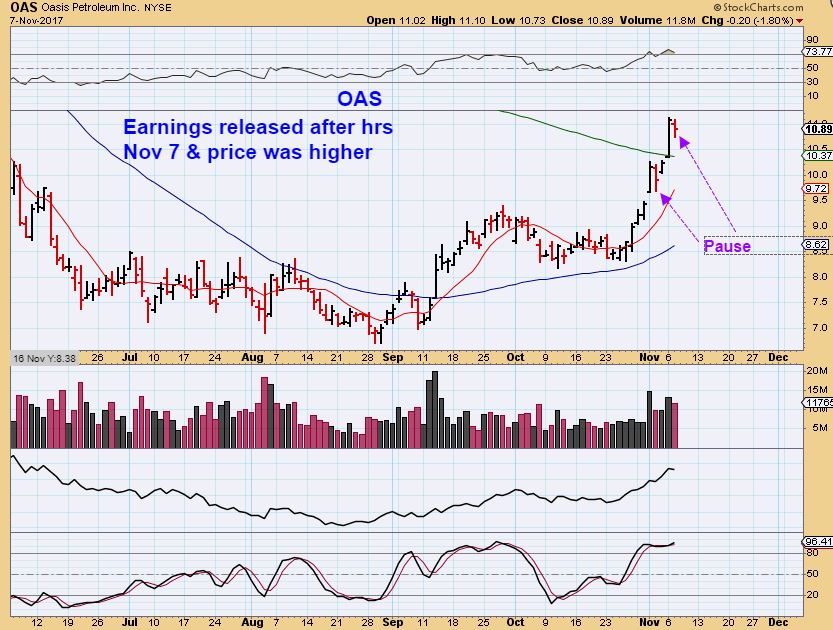
Task: Click the RSI 73.77 value tag
Action: pyautogui.click(x=818, y=52)
